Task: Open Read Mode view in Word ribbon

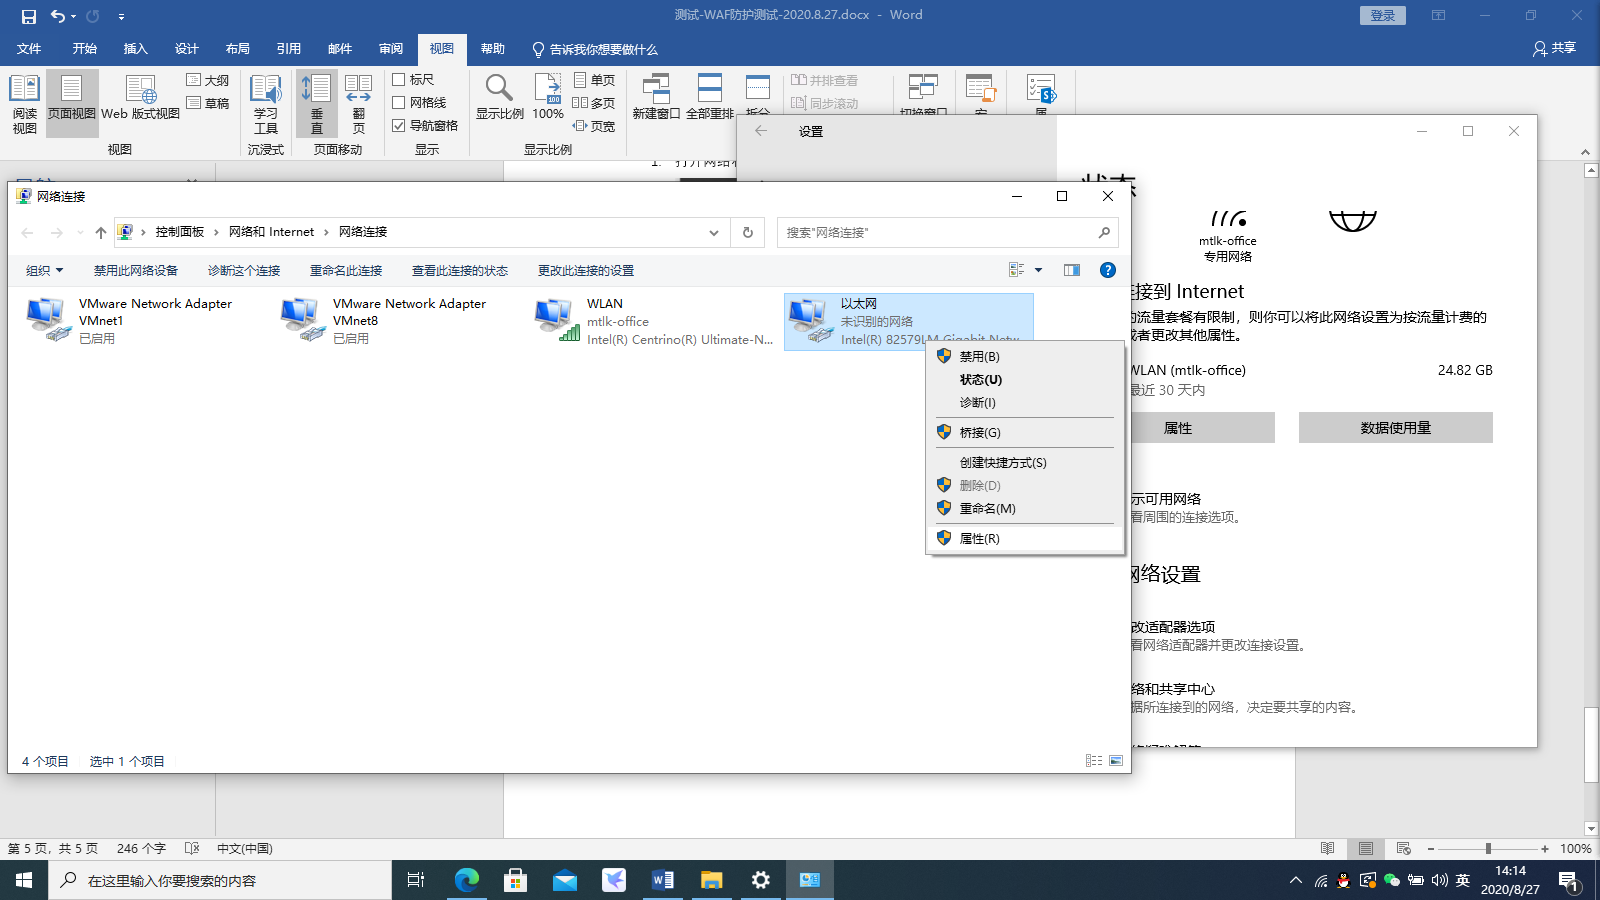Action: click(25, 103)
